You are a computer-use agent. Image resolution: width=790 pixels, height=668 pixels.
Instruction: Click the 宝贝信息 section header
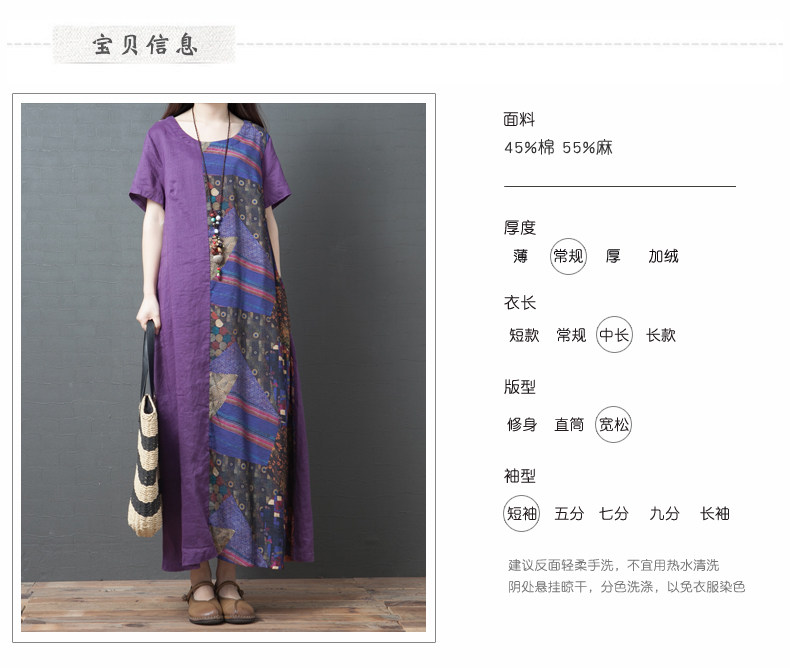point(144,45)
